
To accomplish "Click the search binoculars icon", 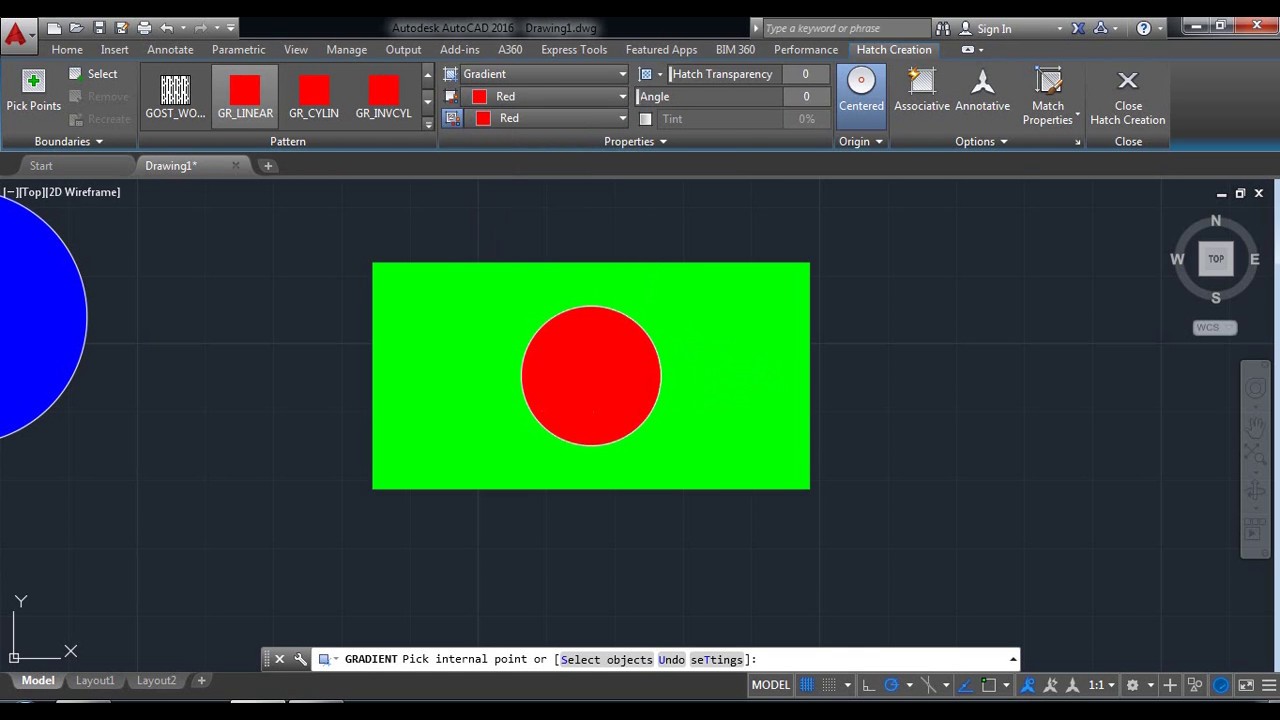I will click(x=943, y=28).
